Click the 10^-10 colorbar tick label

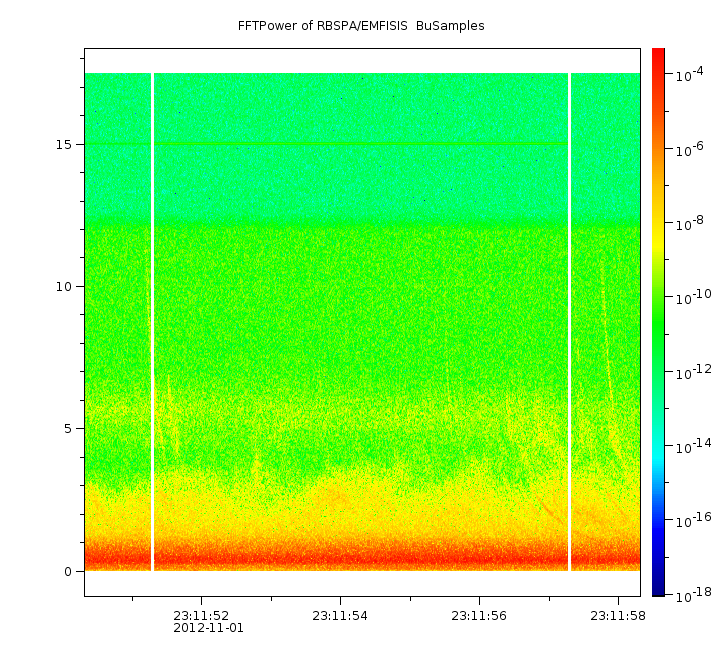click(x=690, y=298)
